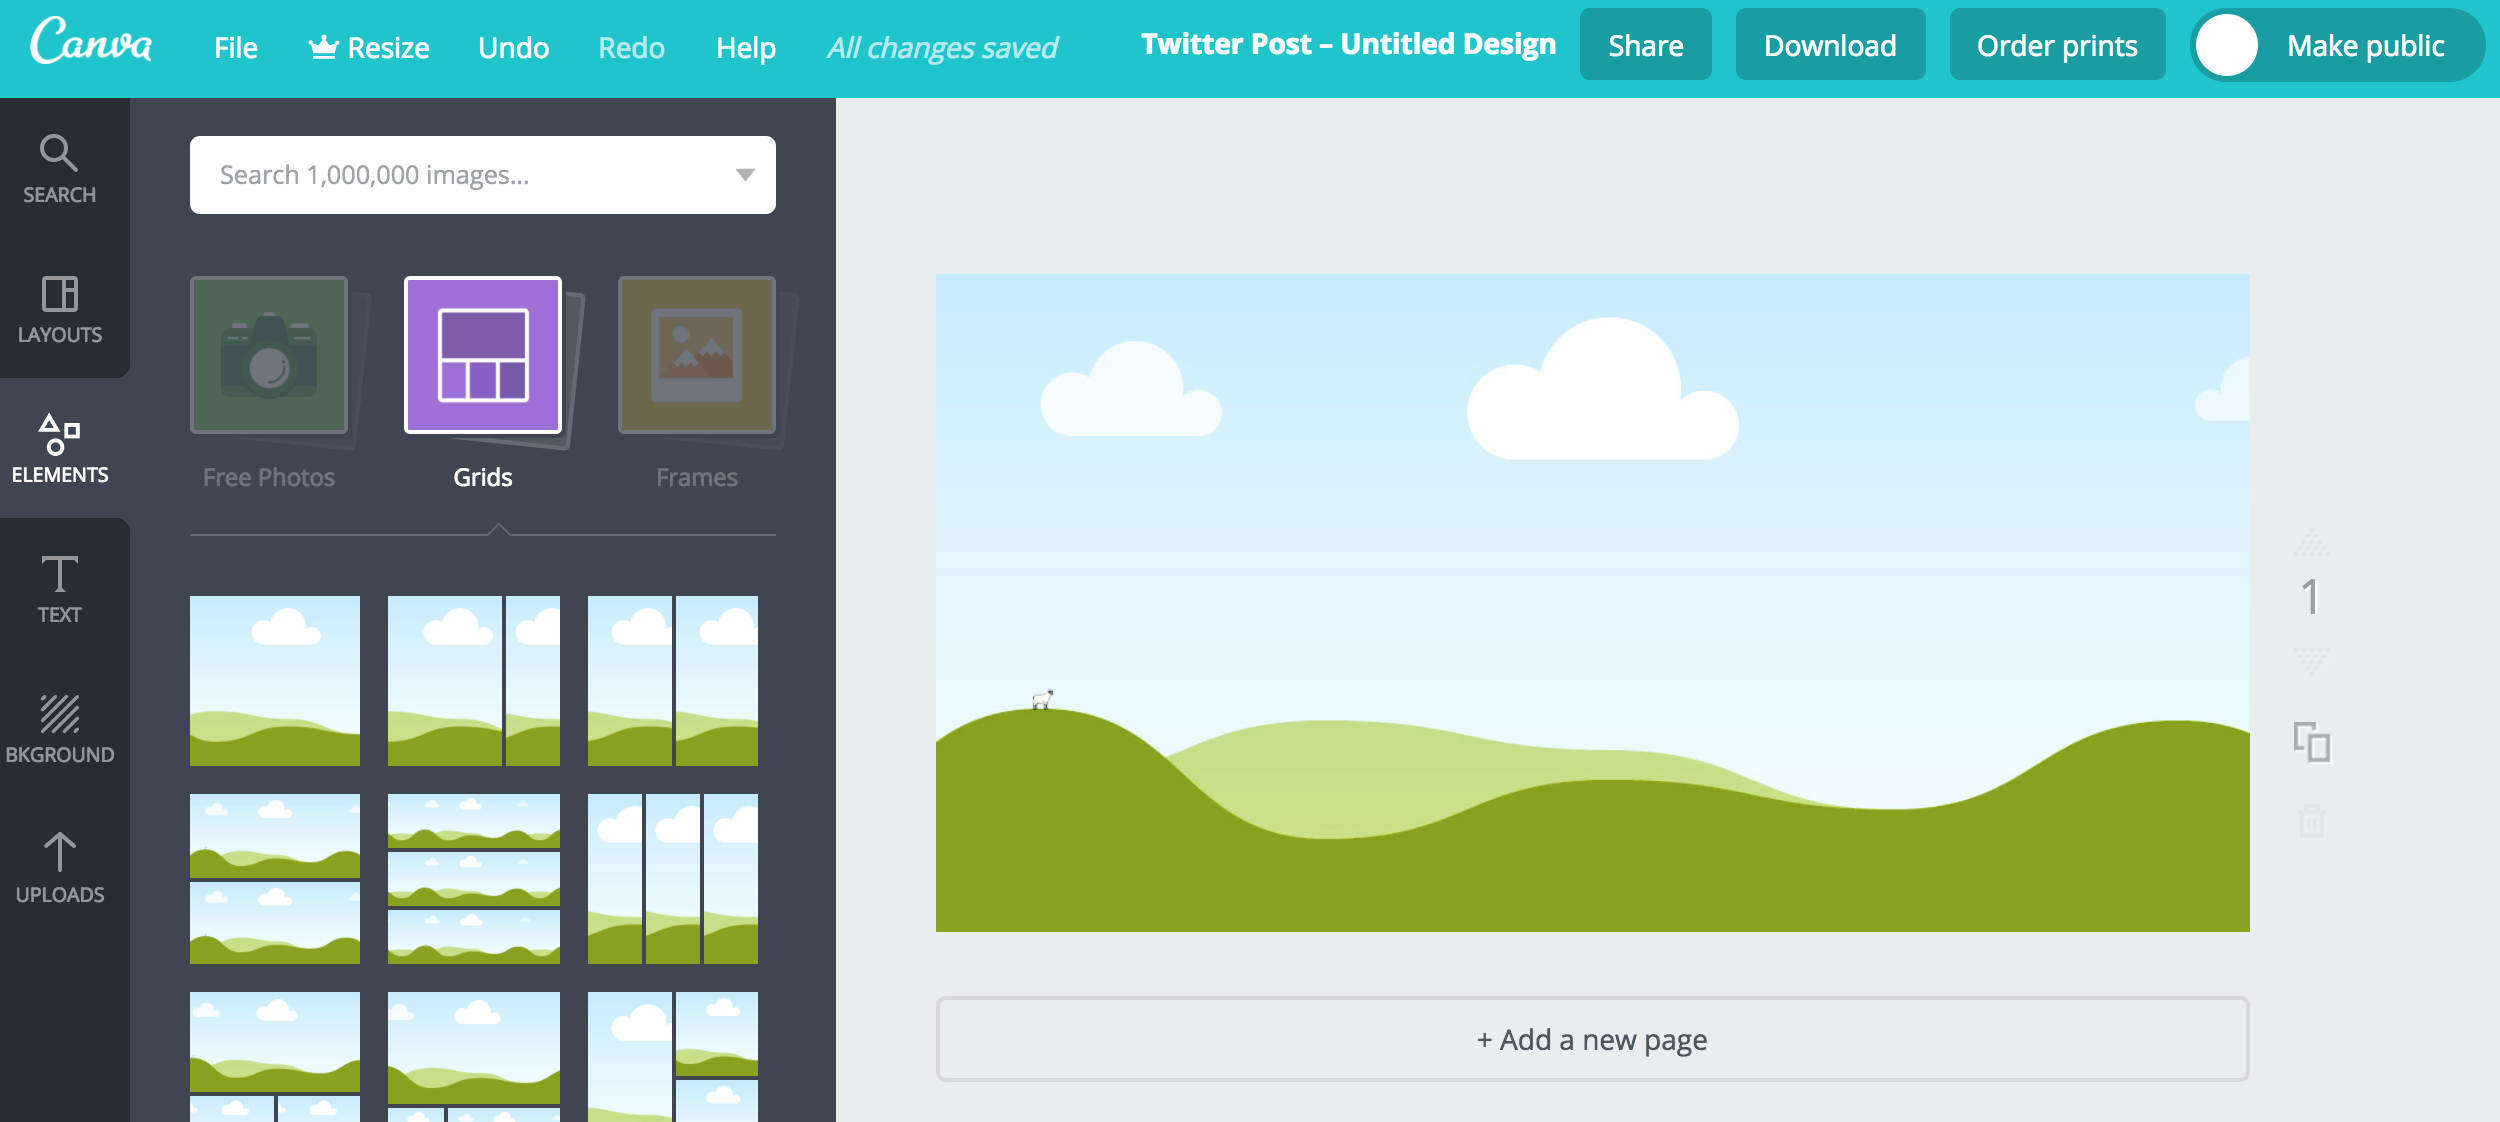Expand the image search dropdown arrow
Screen dimensions: 2500x1122
pos(745,175)
